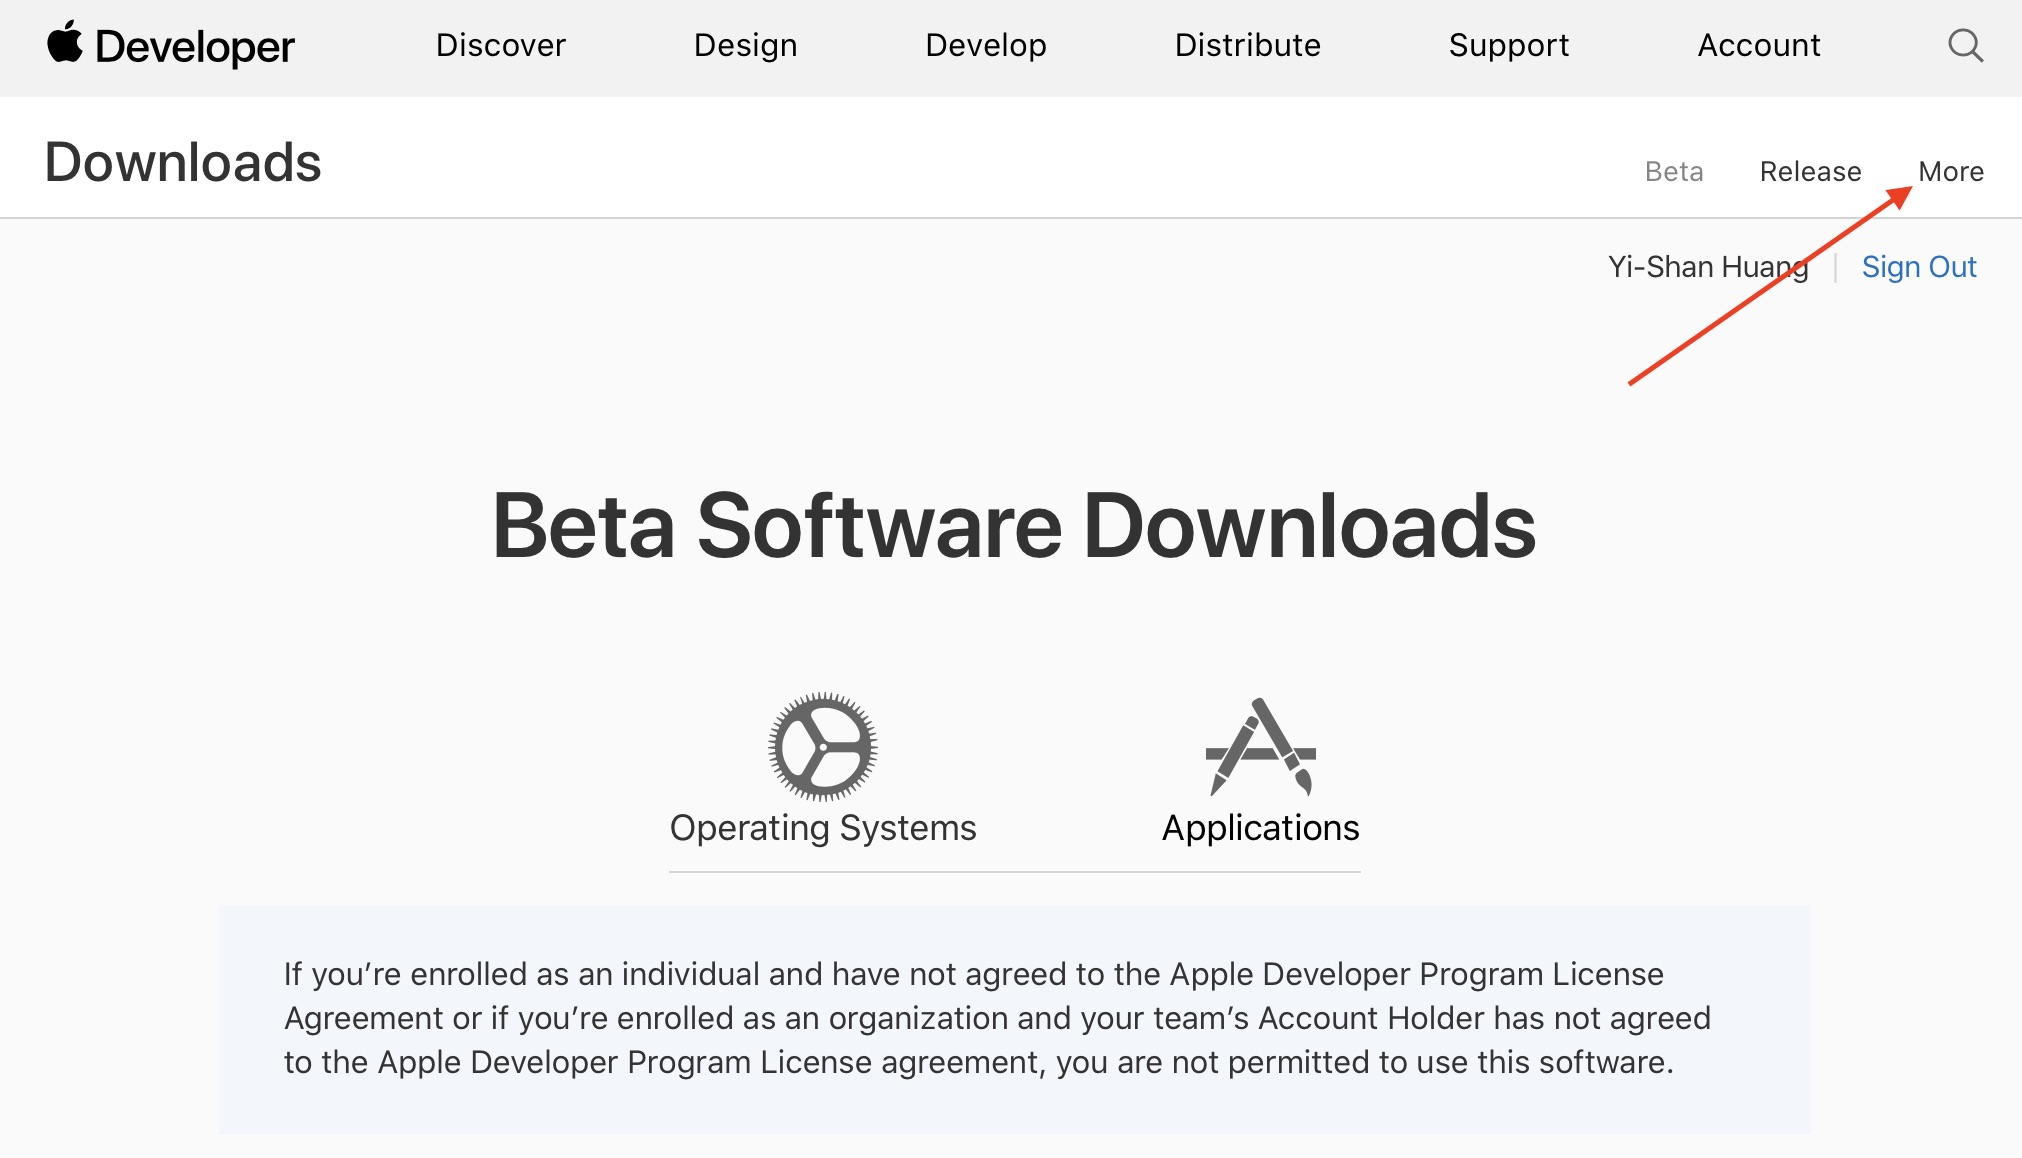
Task: Click the Developer home link text
Action: (x=195, y=46)
